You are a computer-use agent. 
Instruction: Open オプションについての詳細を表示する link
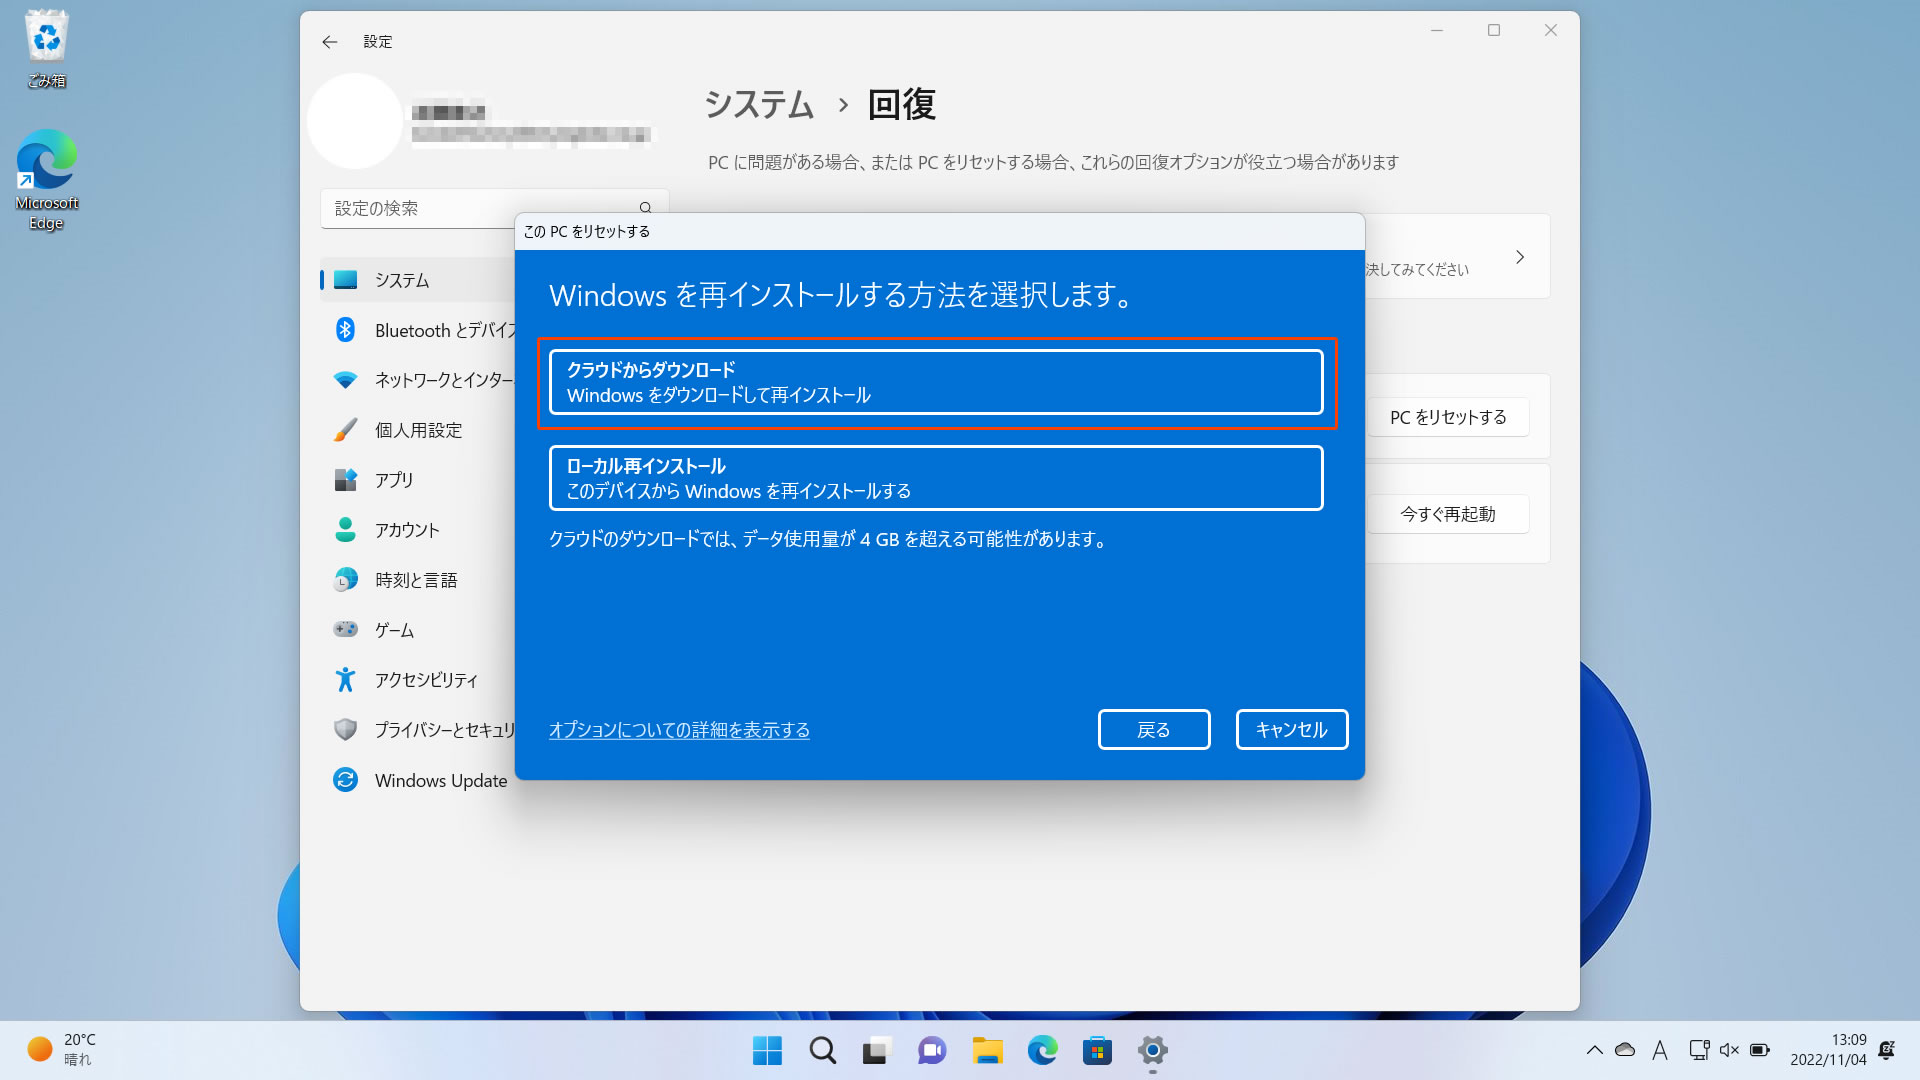[x=679, y=730]
